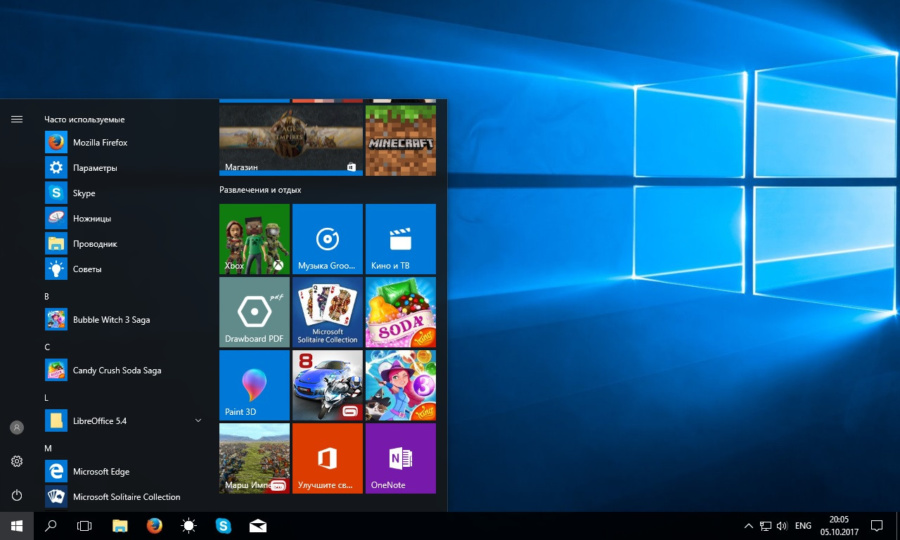The height and width of the screenshot is (540, 900).
Task: Open the OneNote tile
Action: (401, 459)
